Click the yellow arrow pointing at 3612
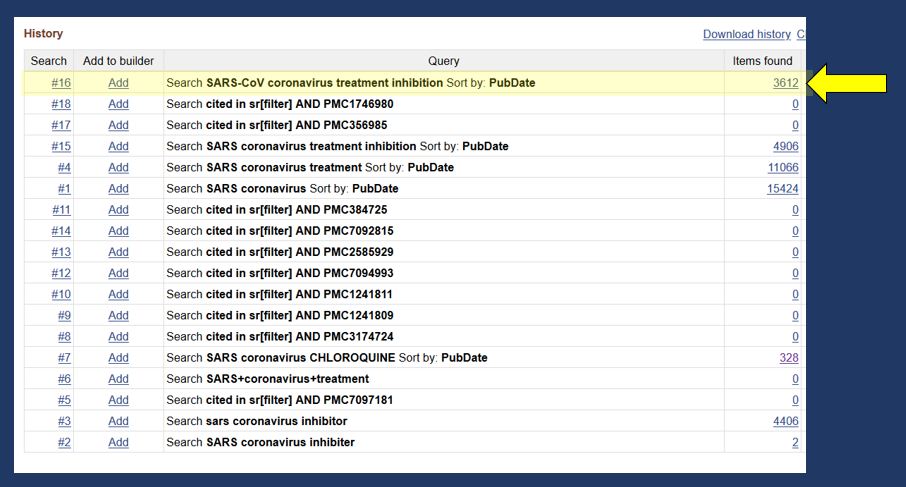This screenshot has height=487, width=906. [846, 83]
